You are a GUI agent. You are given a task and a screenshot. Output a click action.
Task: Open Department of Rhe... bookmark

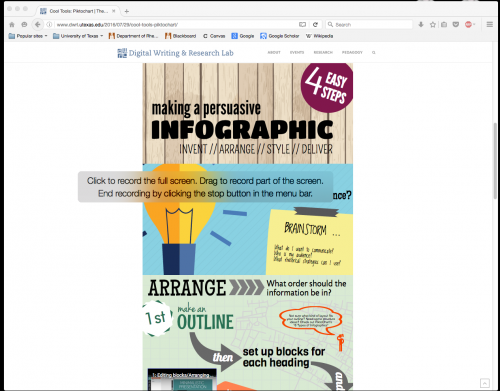coord(133,36)
